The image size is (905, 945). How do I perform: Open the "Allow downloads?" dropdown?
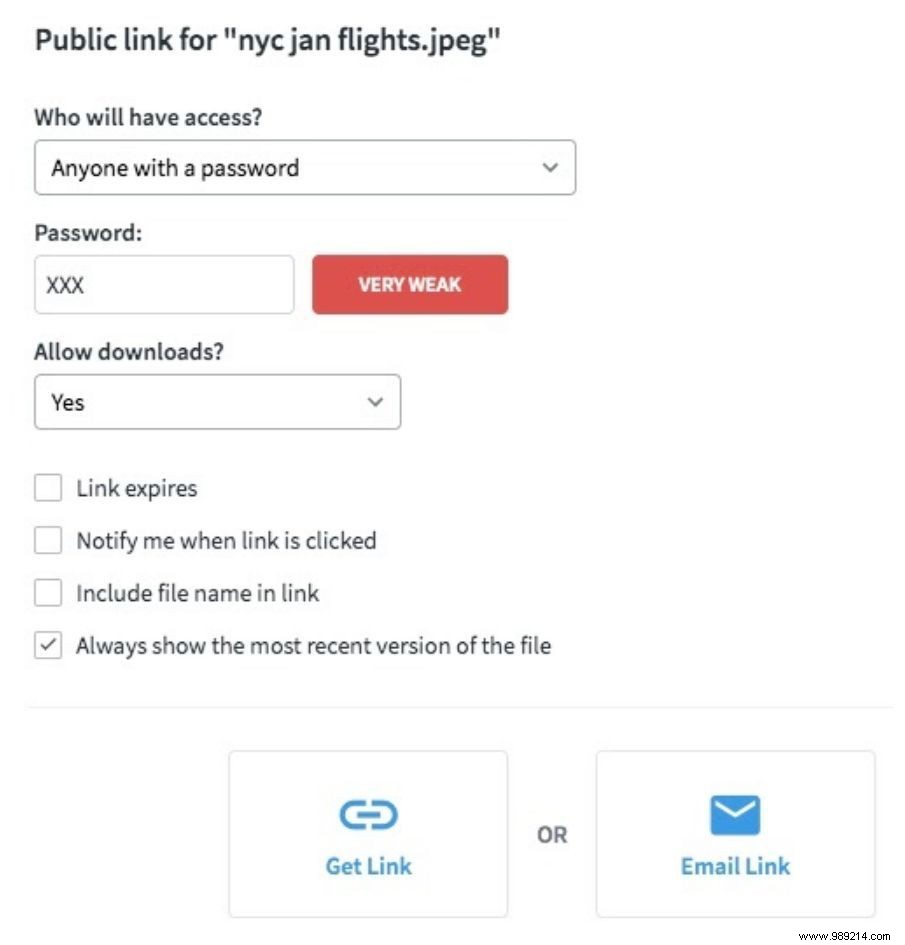point(217,401)
